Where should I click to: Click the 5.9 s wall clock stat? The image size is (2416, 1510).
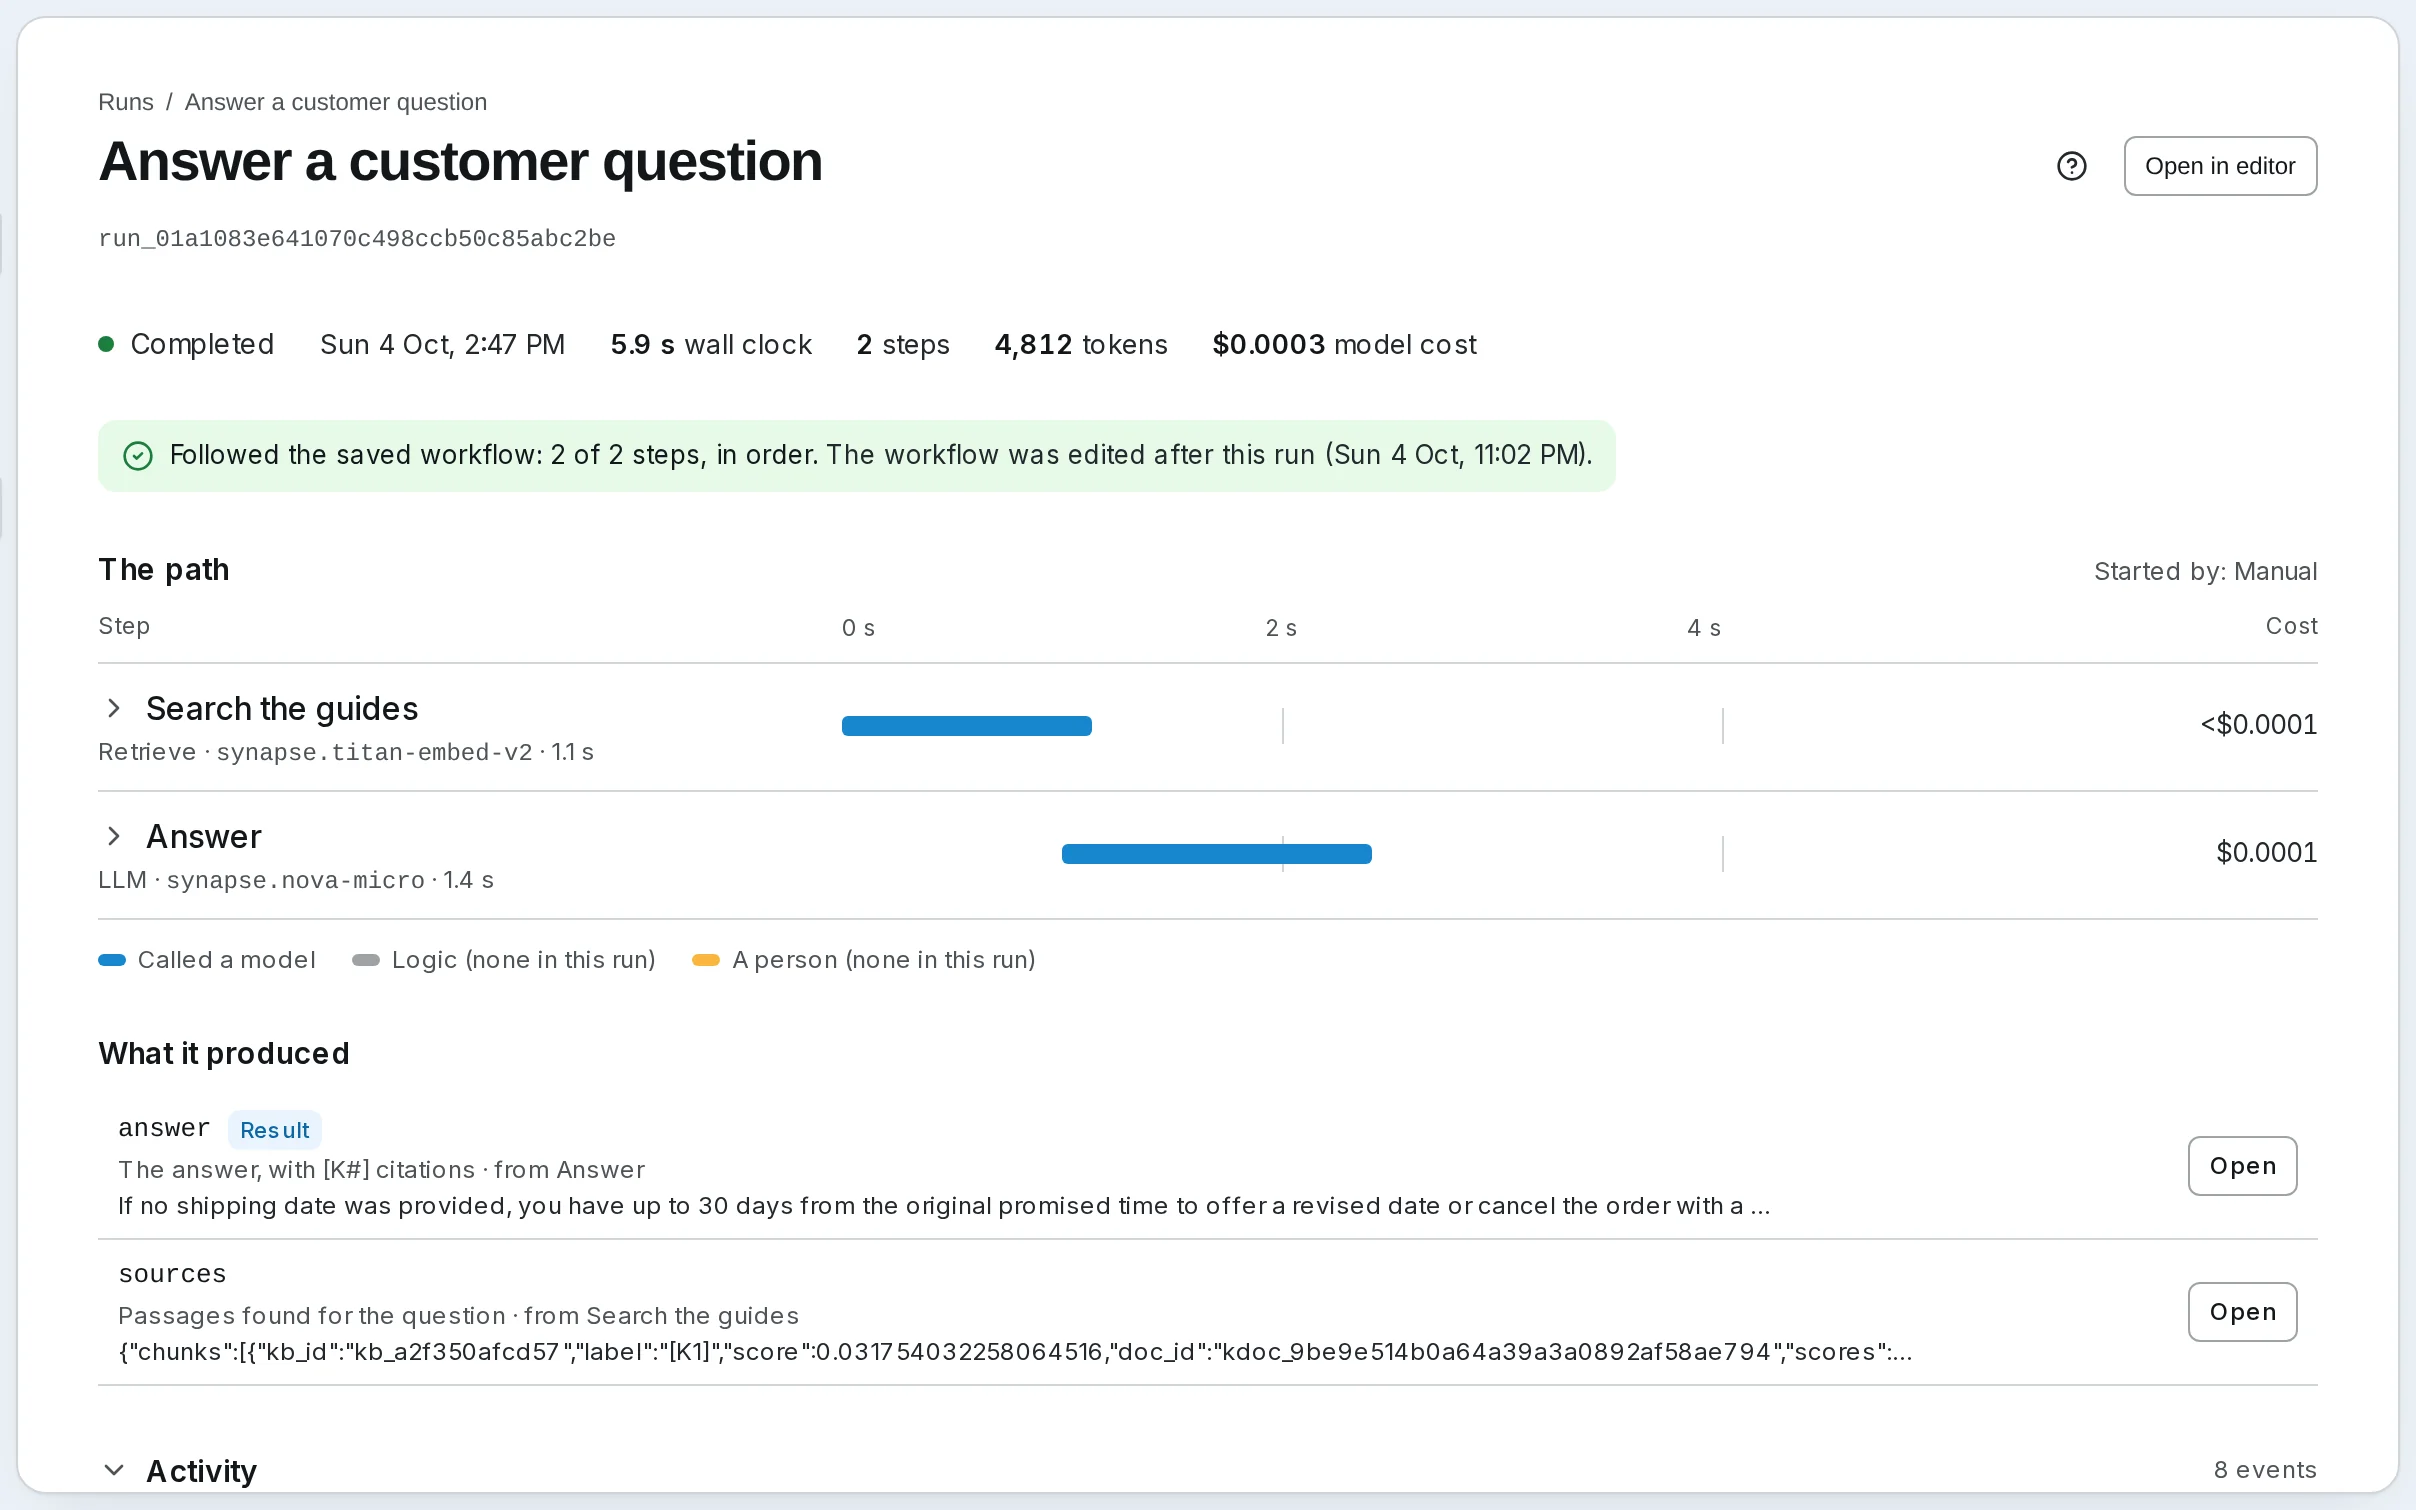[711, 344]
